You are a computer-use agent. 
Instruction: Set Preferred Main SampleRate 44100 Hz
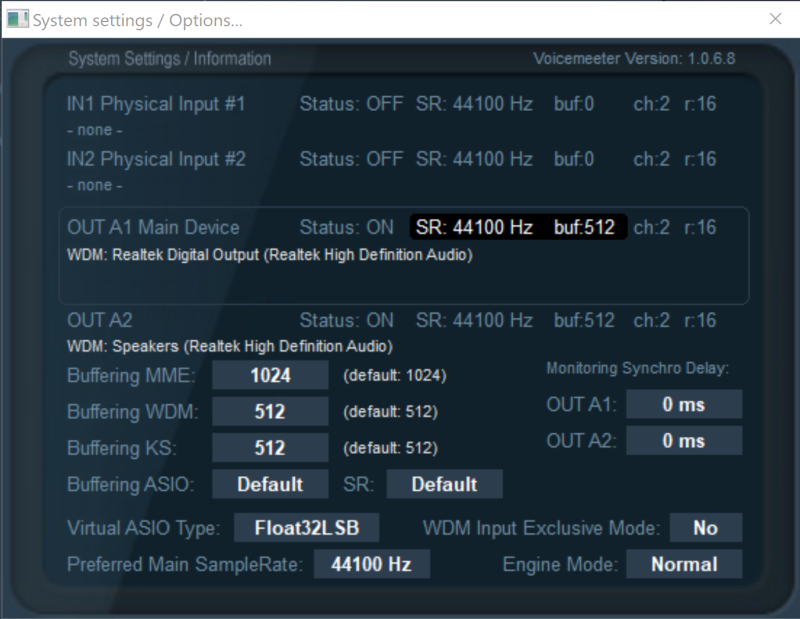click(x=371, y=564)
